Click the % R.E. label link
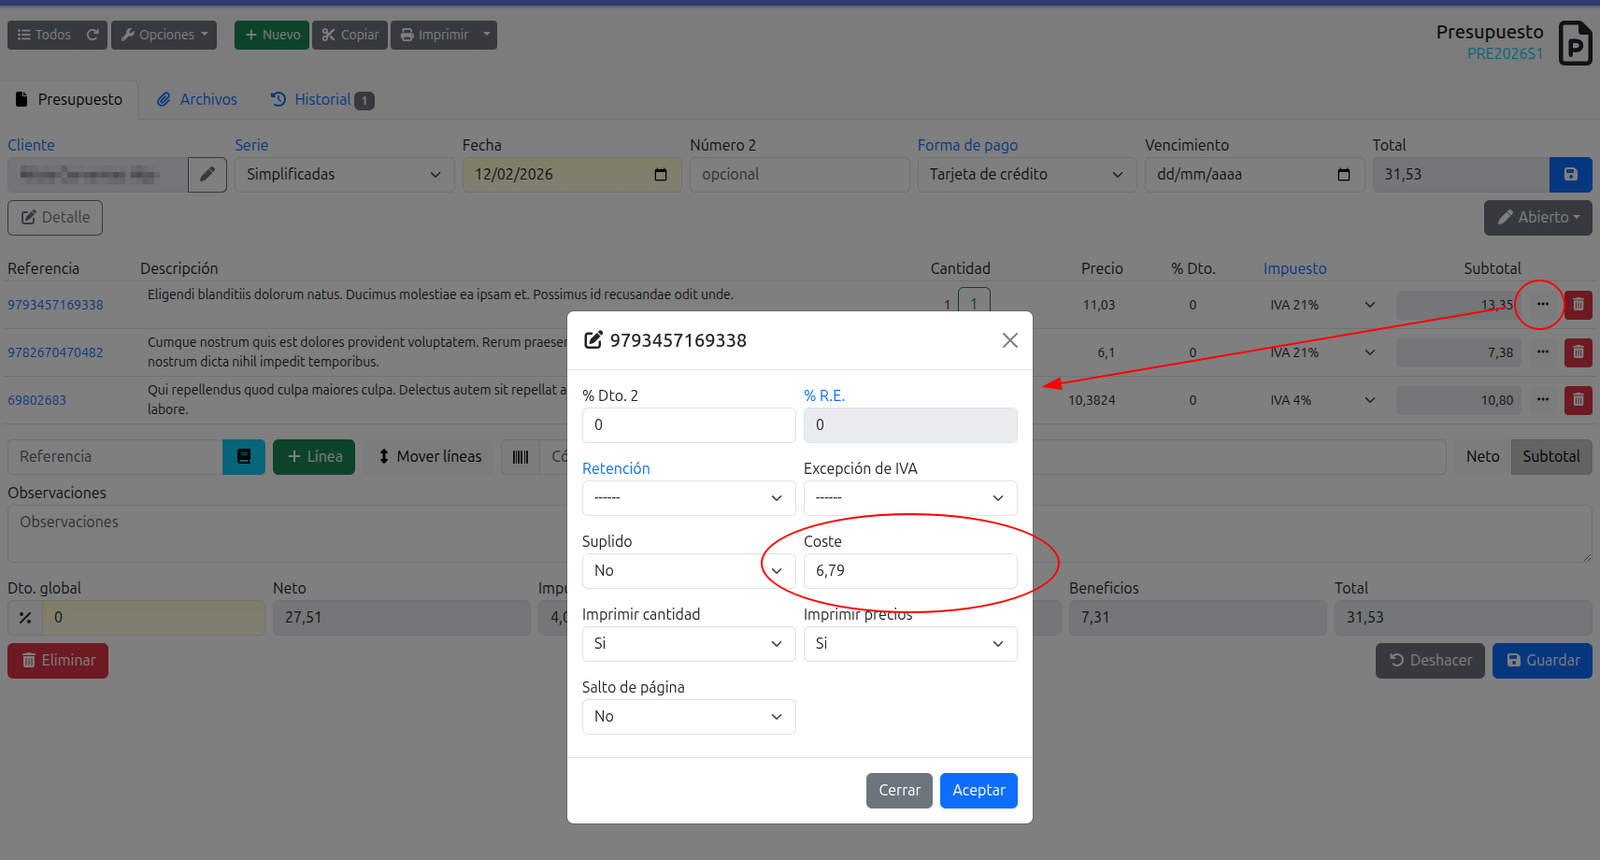Screen dimensions: 1600x860 click(824, 396)
